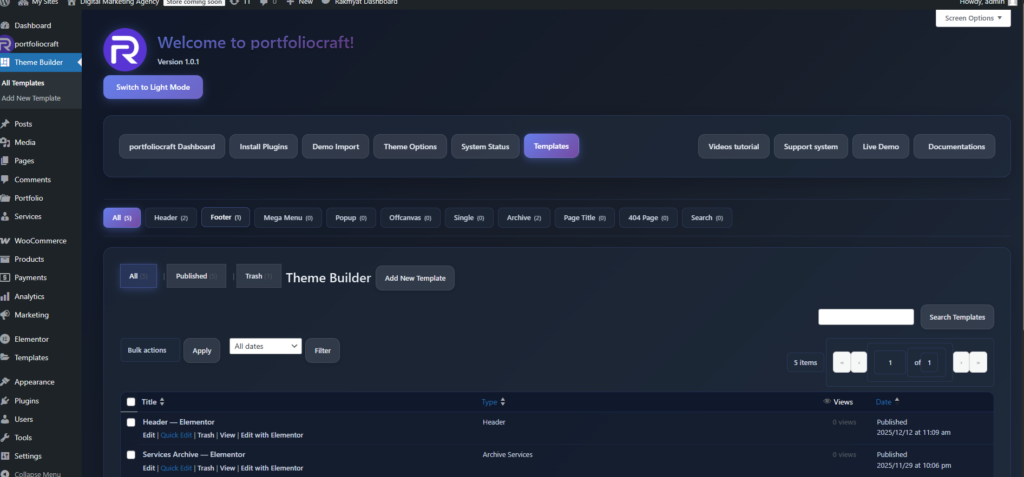This screenshot has height=477, width=1024.
Task: Open the All dates dropdown
Action: tap(265, 346)
